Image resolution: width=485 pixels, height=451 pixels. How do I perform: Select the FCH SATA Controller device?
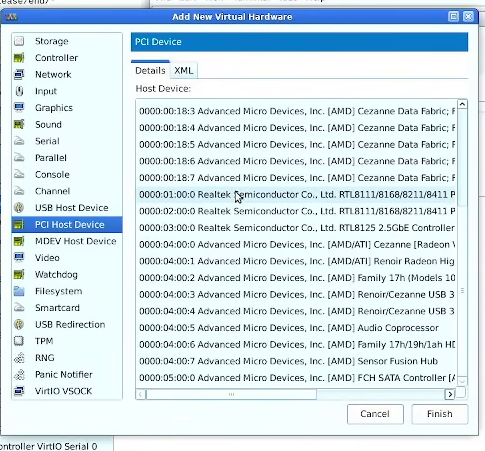click(x=297, y=378)
